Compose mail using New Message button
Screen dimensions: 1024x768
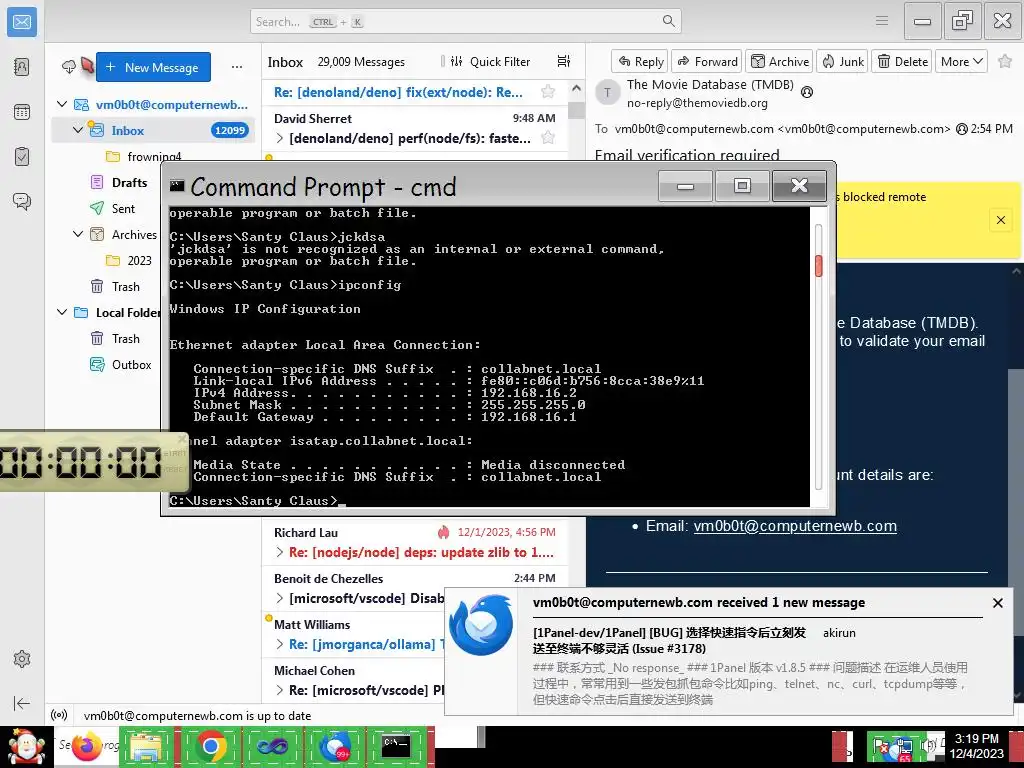tap(153, 67)
